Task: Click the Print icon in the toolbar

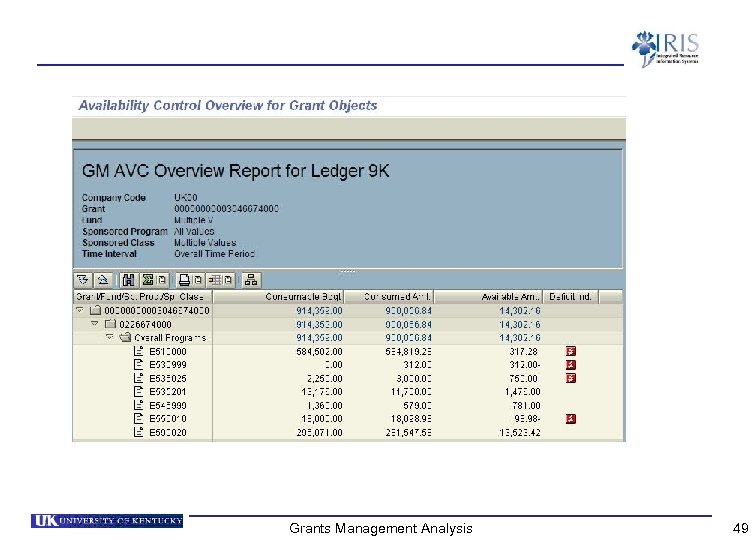Action: 184,280
